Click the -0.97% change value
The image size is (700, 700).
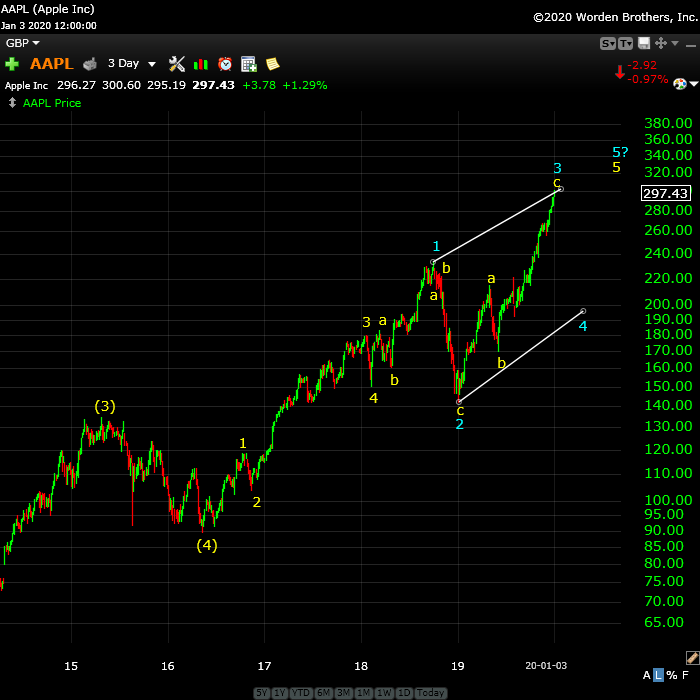(x=647, y=79)
